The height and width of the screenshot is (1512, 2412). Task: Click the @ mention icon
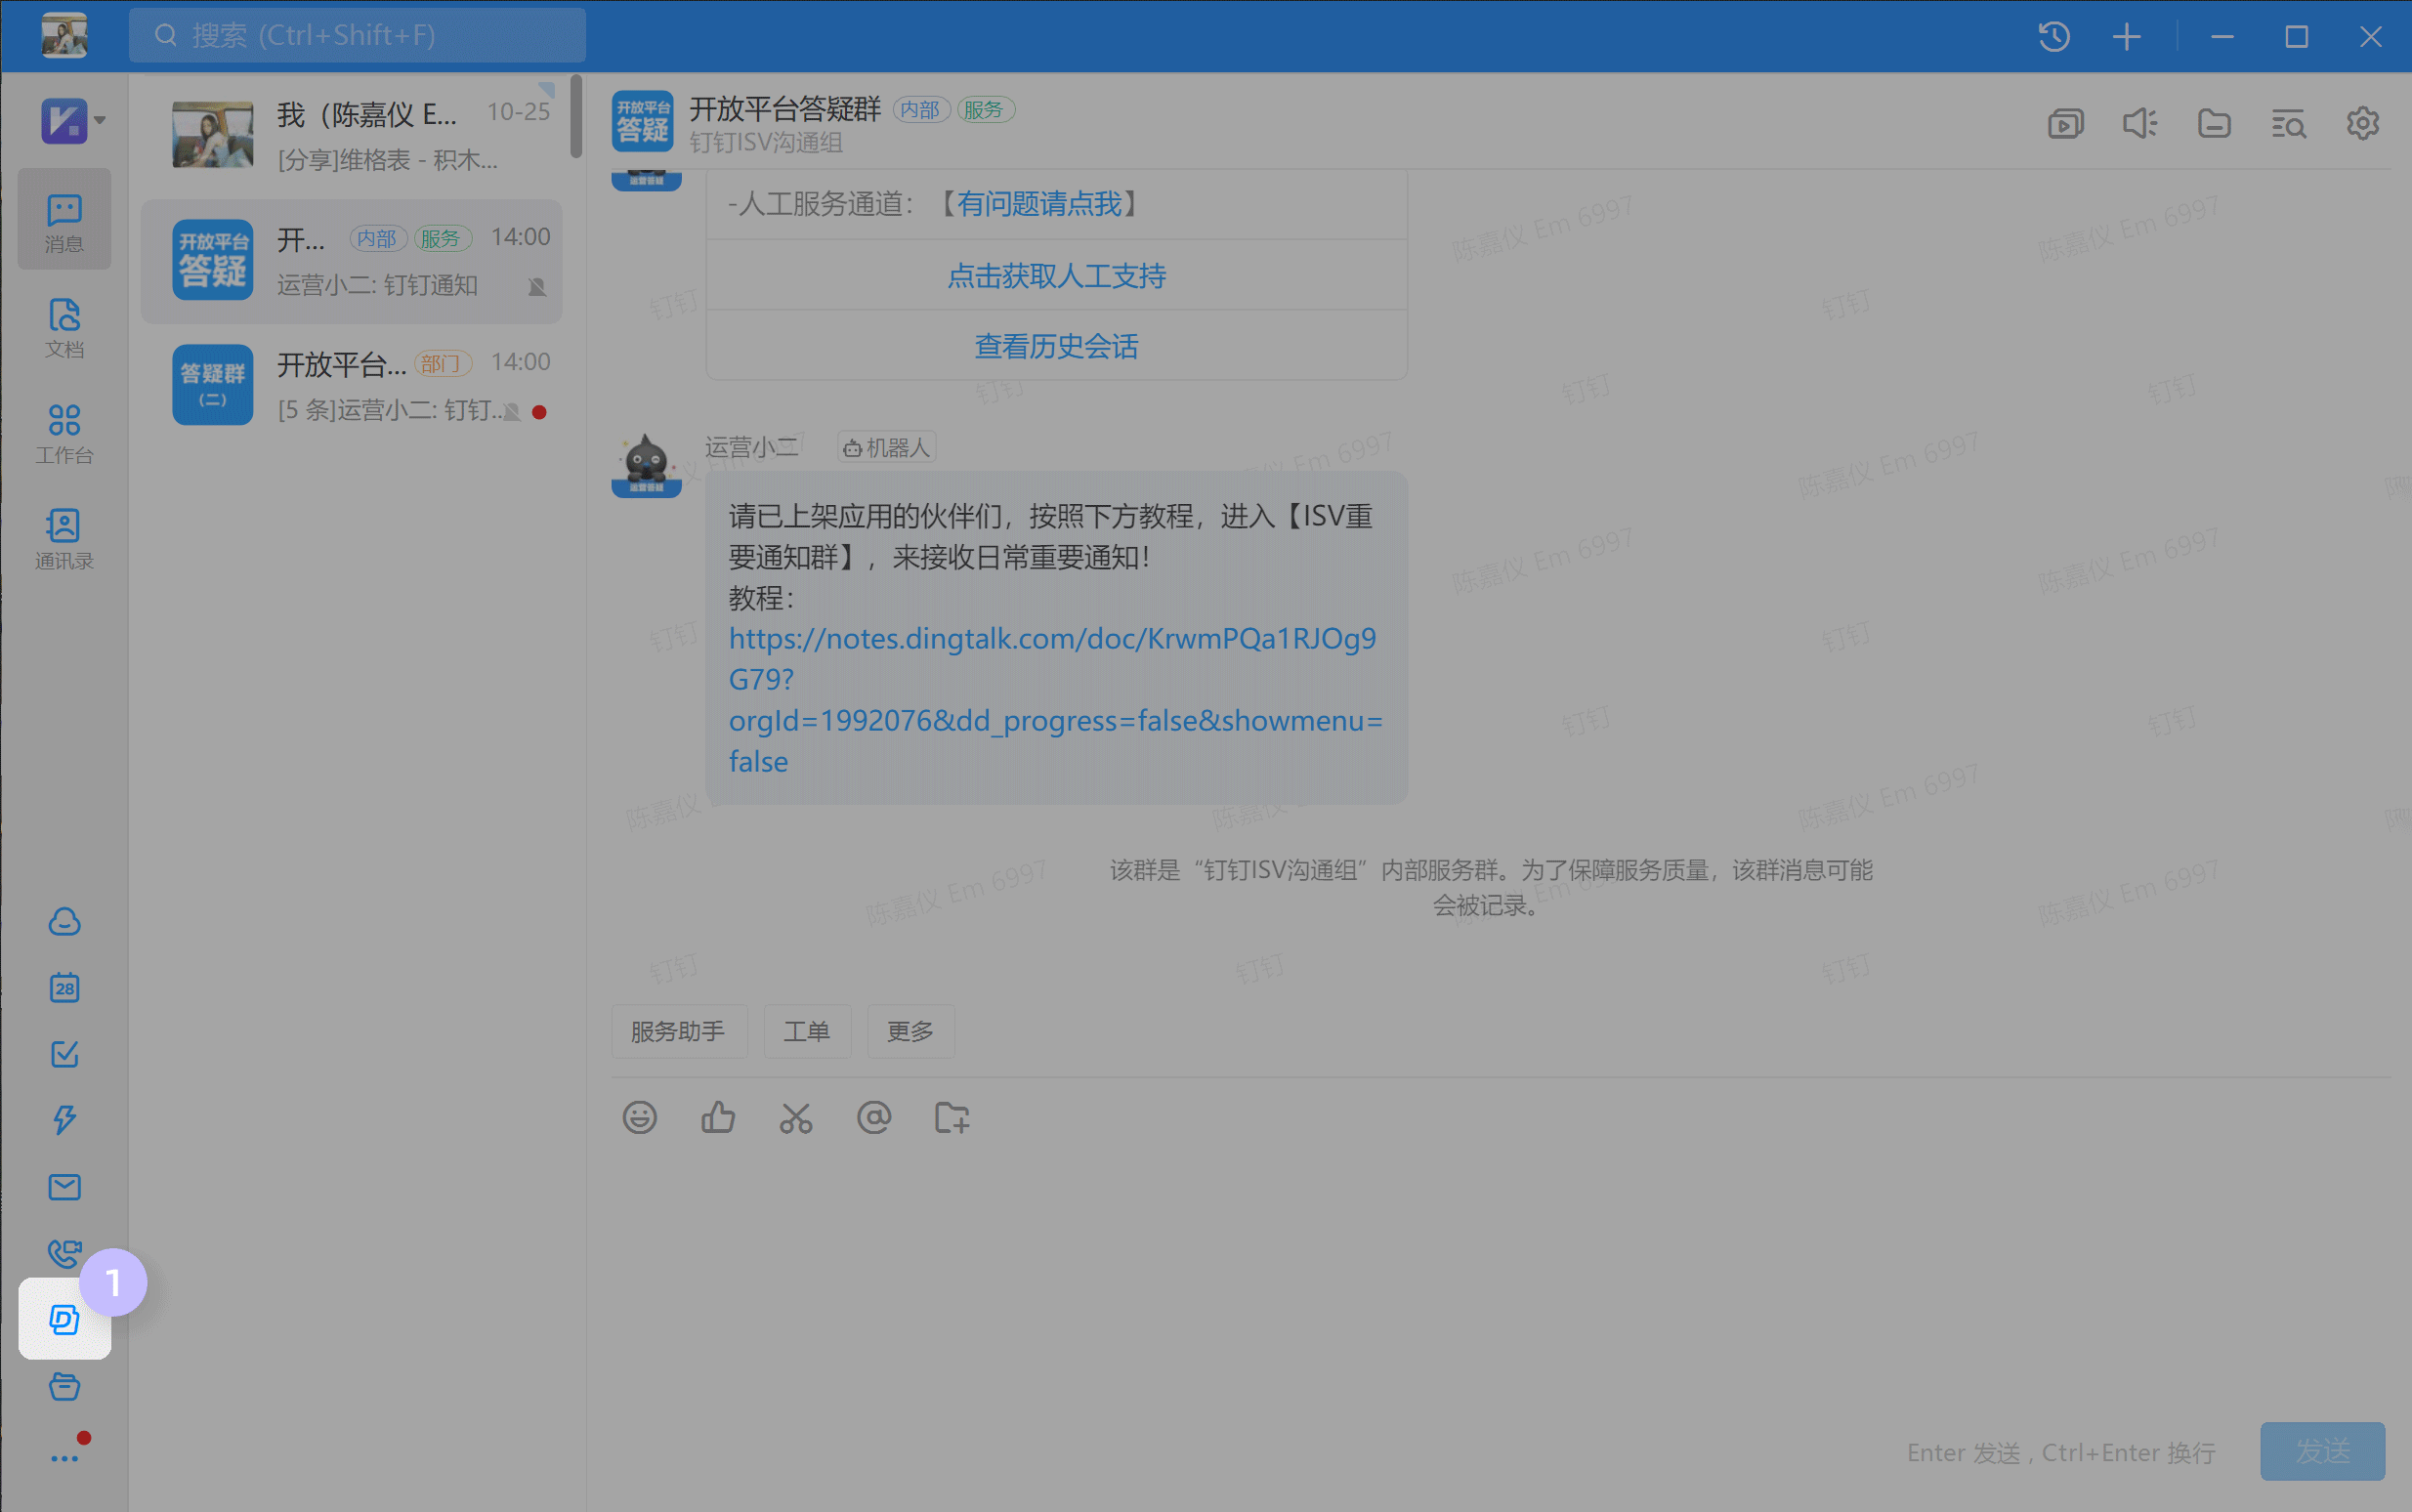tap(874, 1117)
